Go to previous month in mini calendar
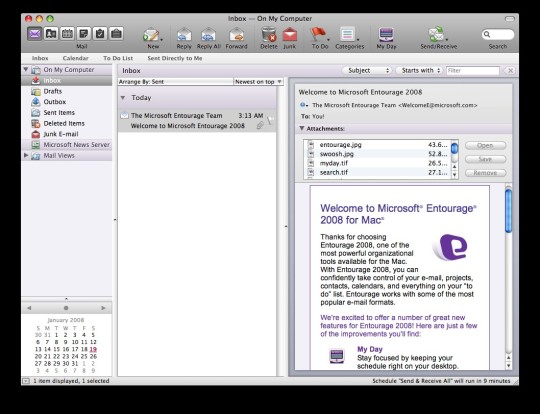540x414 pixels. 29,308
